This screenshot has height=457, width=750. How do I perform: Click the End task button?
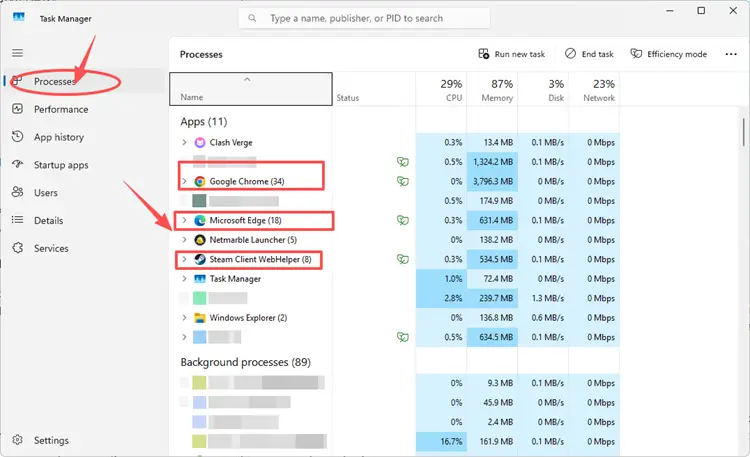(x=589, y=54)
